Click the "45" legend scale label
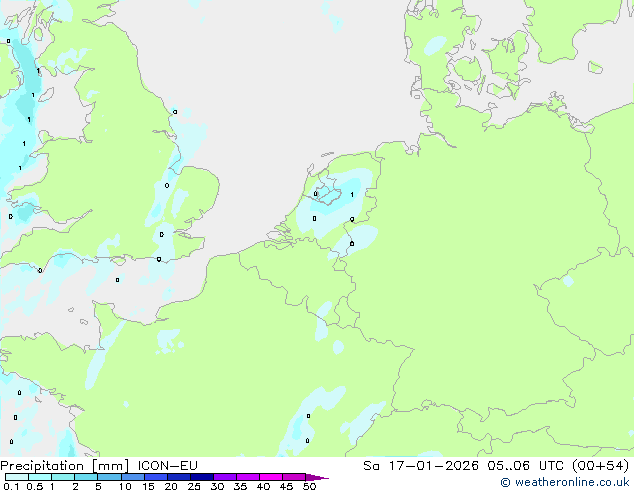The width and height of the screenshot is (634, 490). 286,486
